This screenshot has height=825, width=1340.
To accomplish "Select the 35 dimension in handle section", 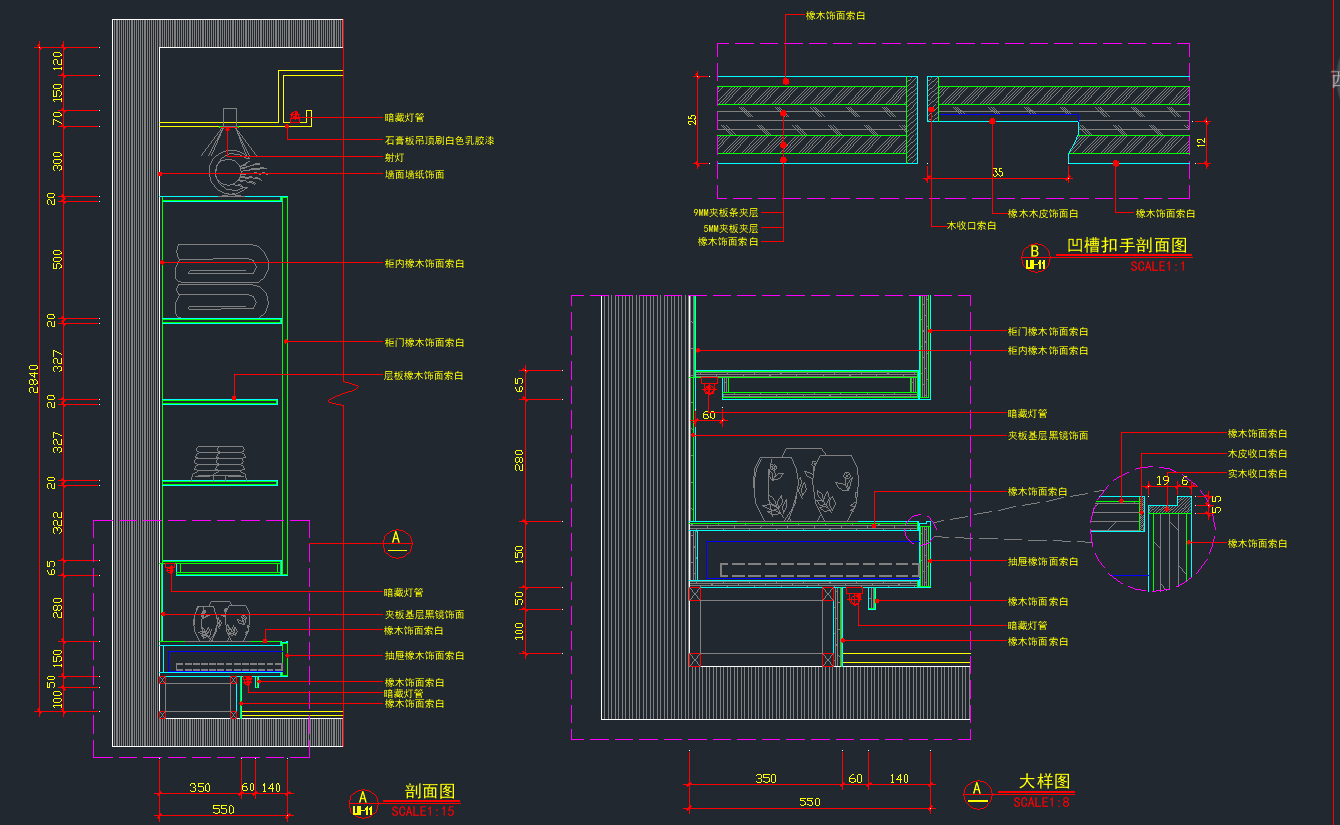I will tap(997, 172).
